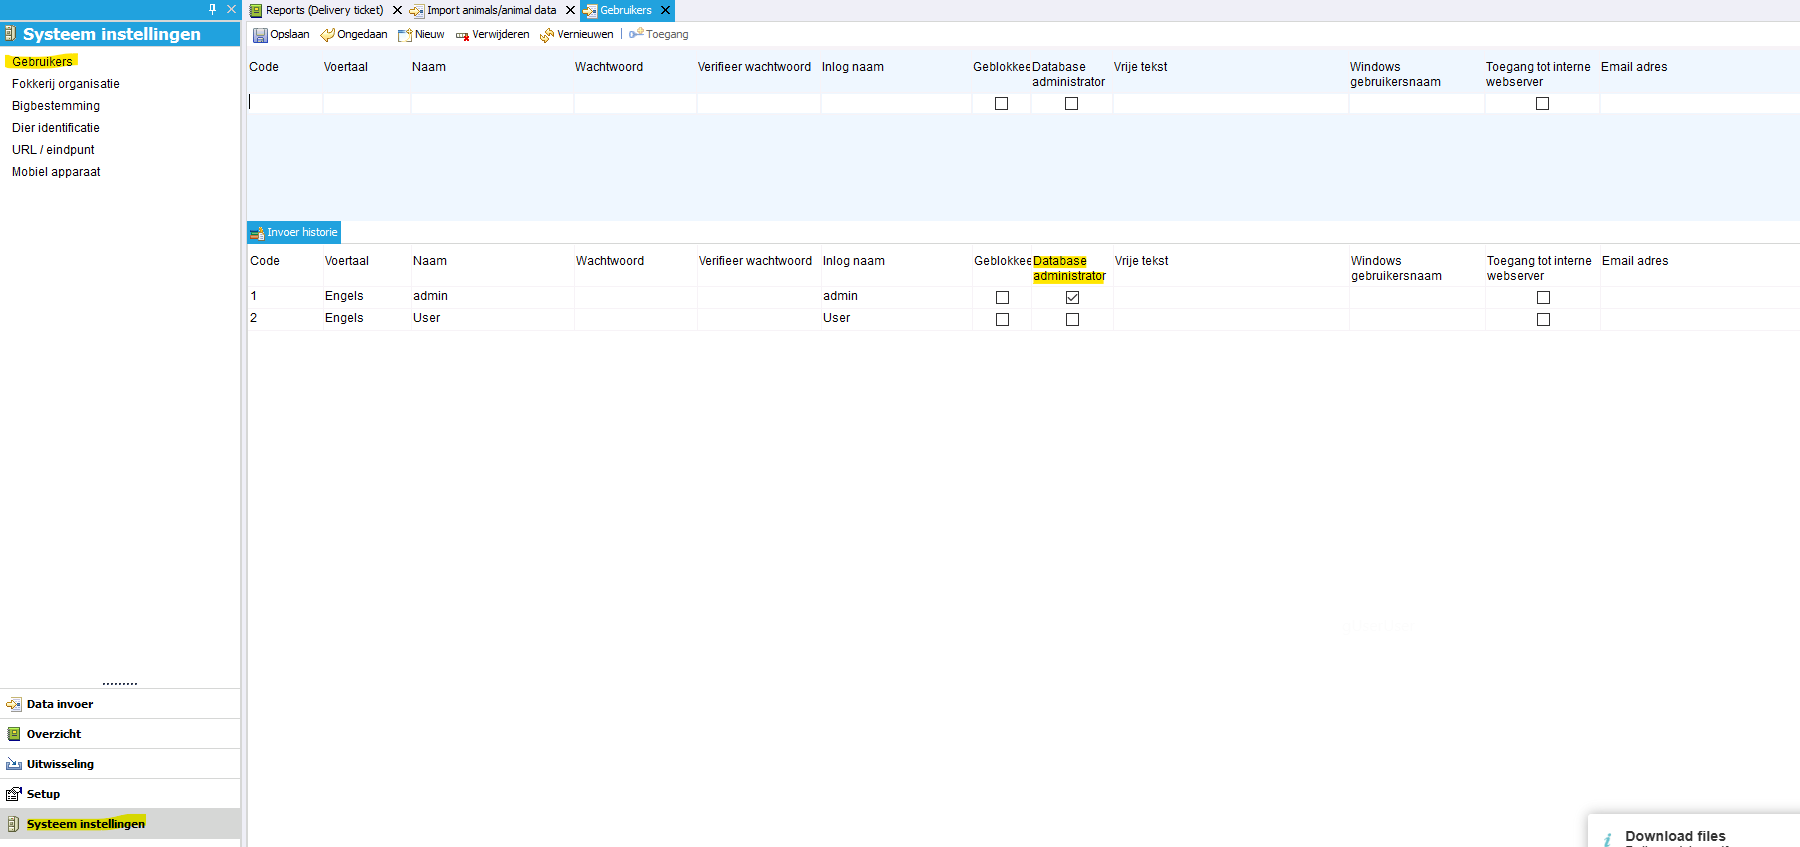
Task: Click the Gebruikers tab icon
Action: click(590, 11)
